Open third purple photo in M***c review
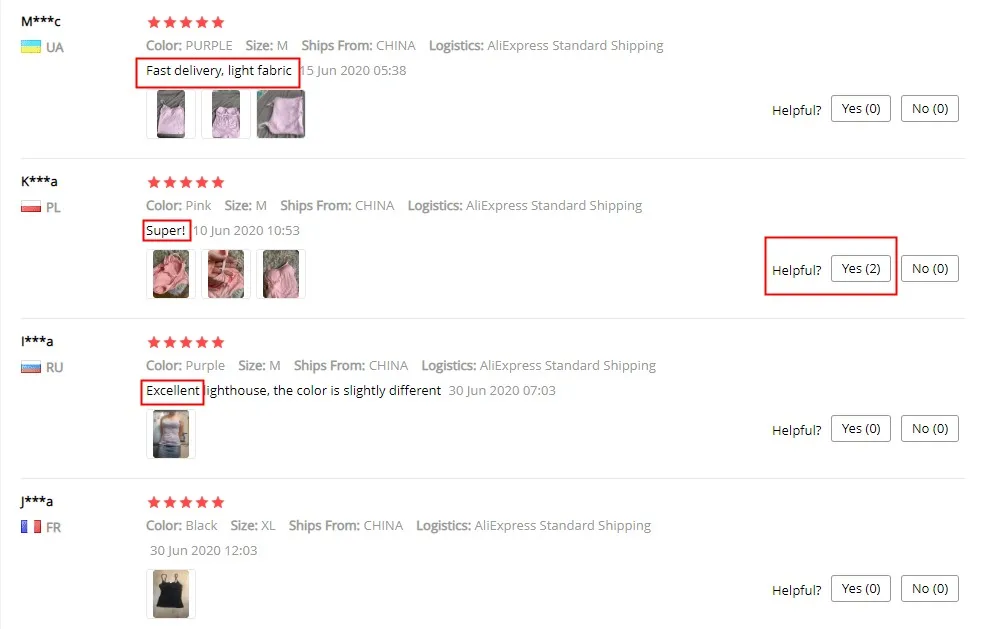The width and height of the screenshot is (985, 629). click(281, 114)
